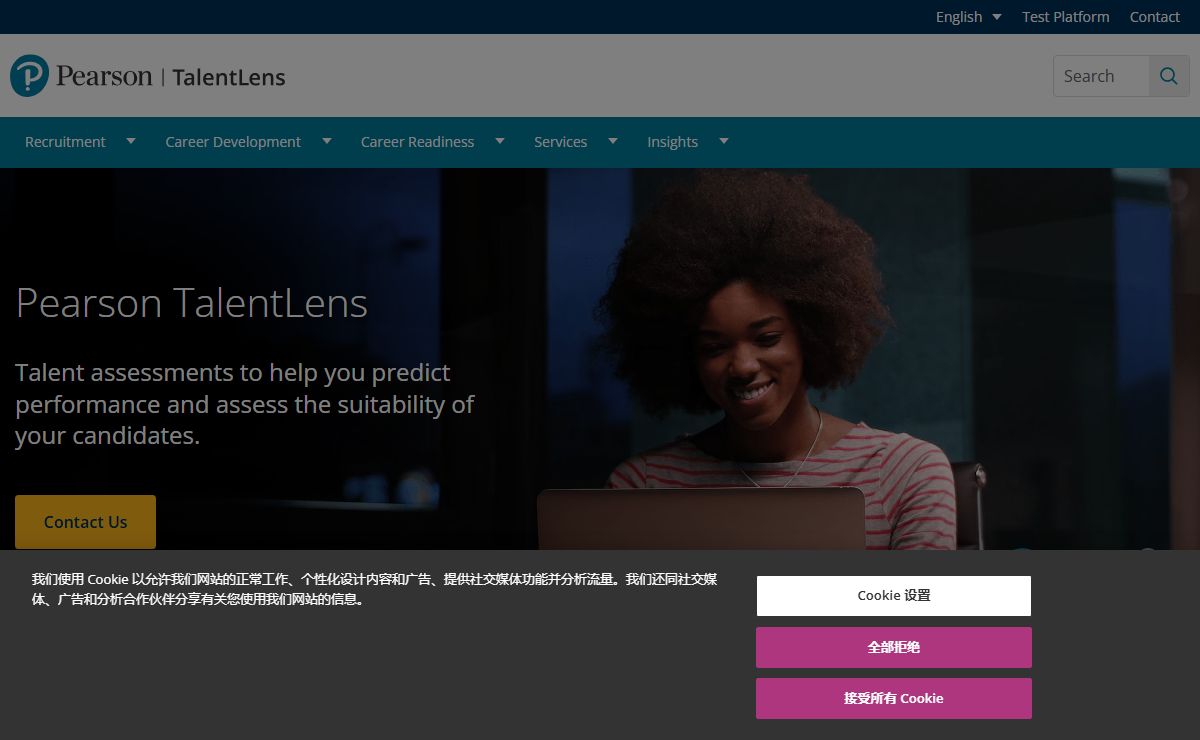Open the Career Readiness menu item
The height and width of the screenshot is (740, 1200).
pos(417,142)
